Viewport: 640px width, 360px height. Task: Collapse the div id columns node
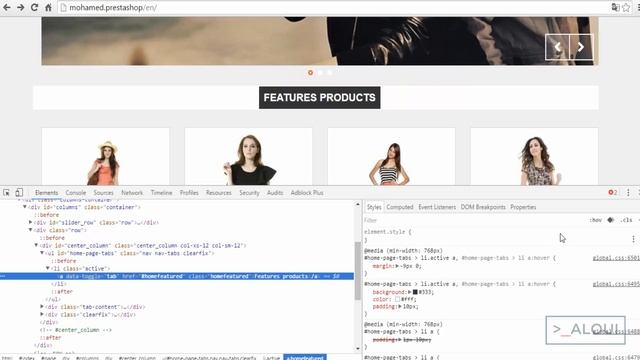click(25, 207)
